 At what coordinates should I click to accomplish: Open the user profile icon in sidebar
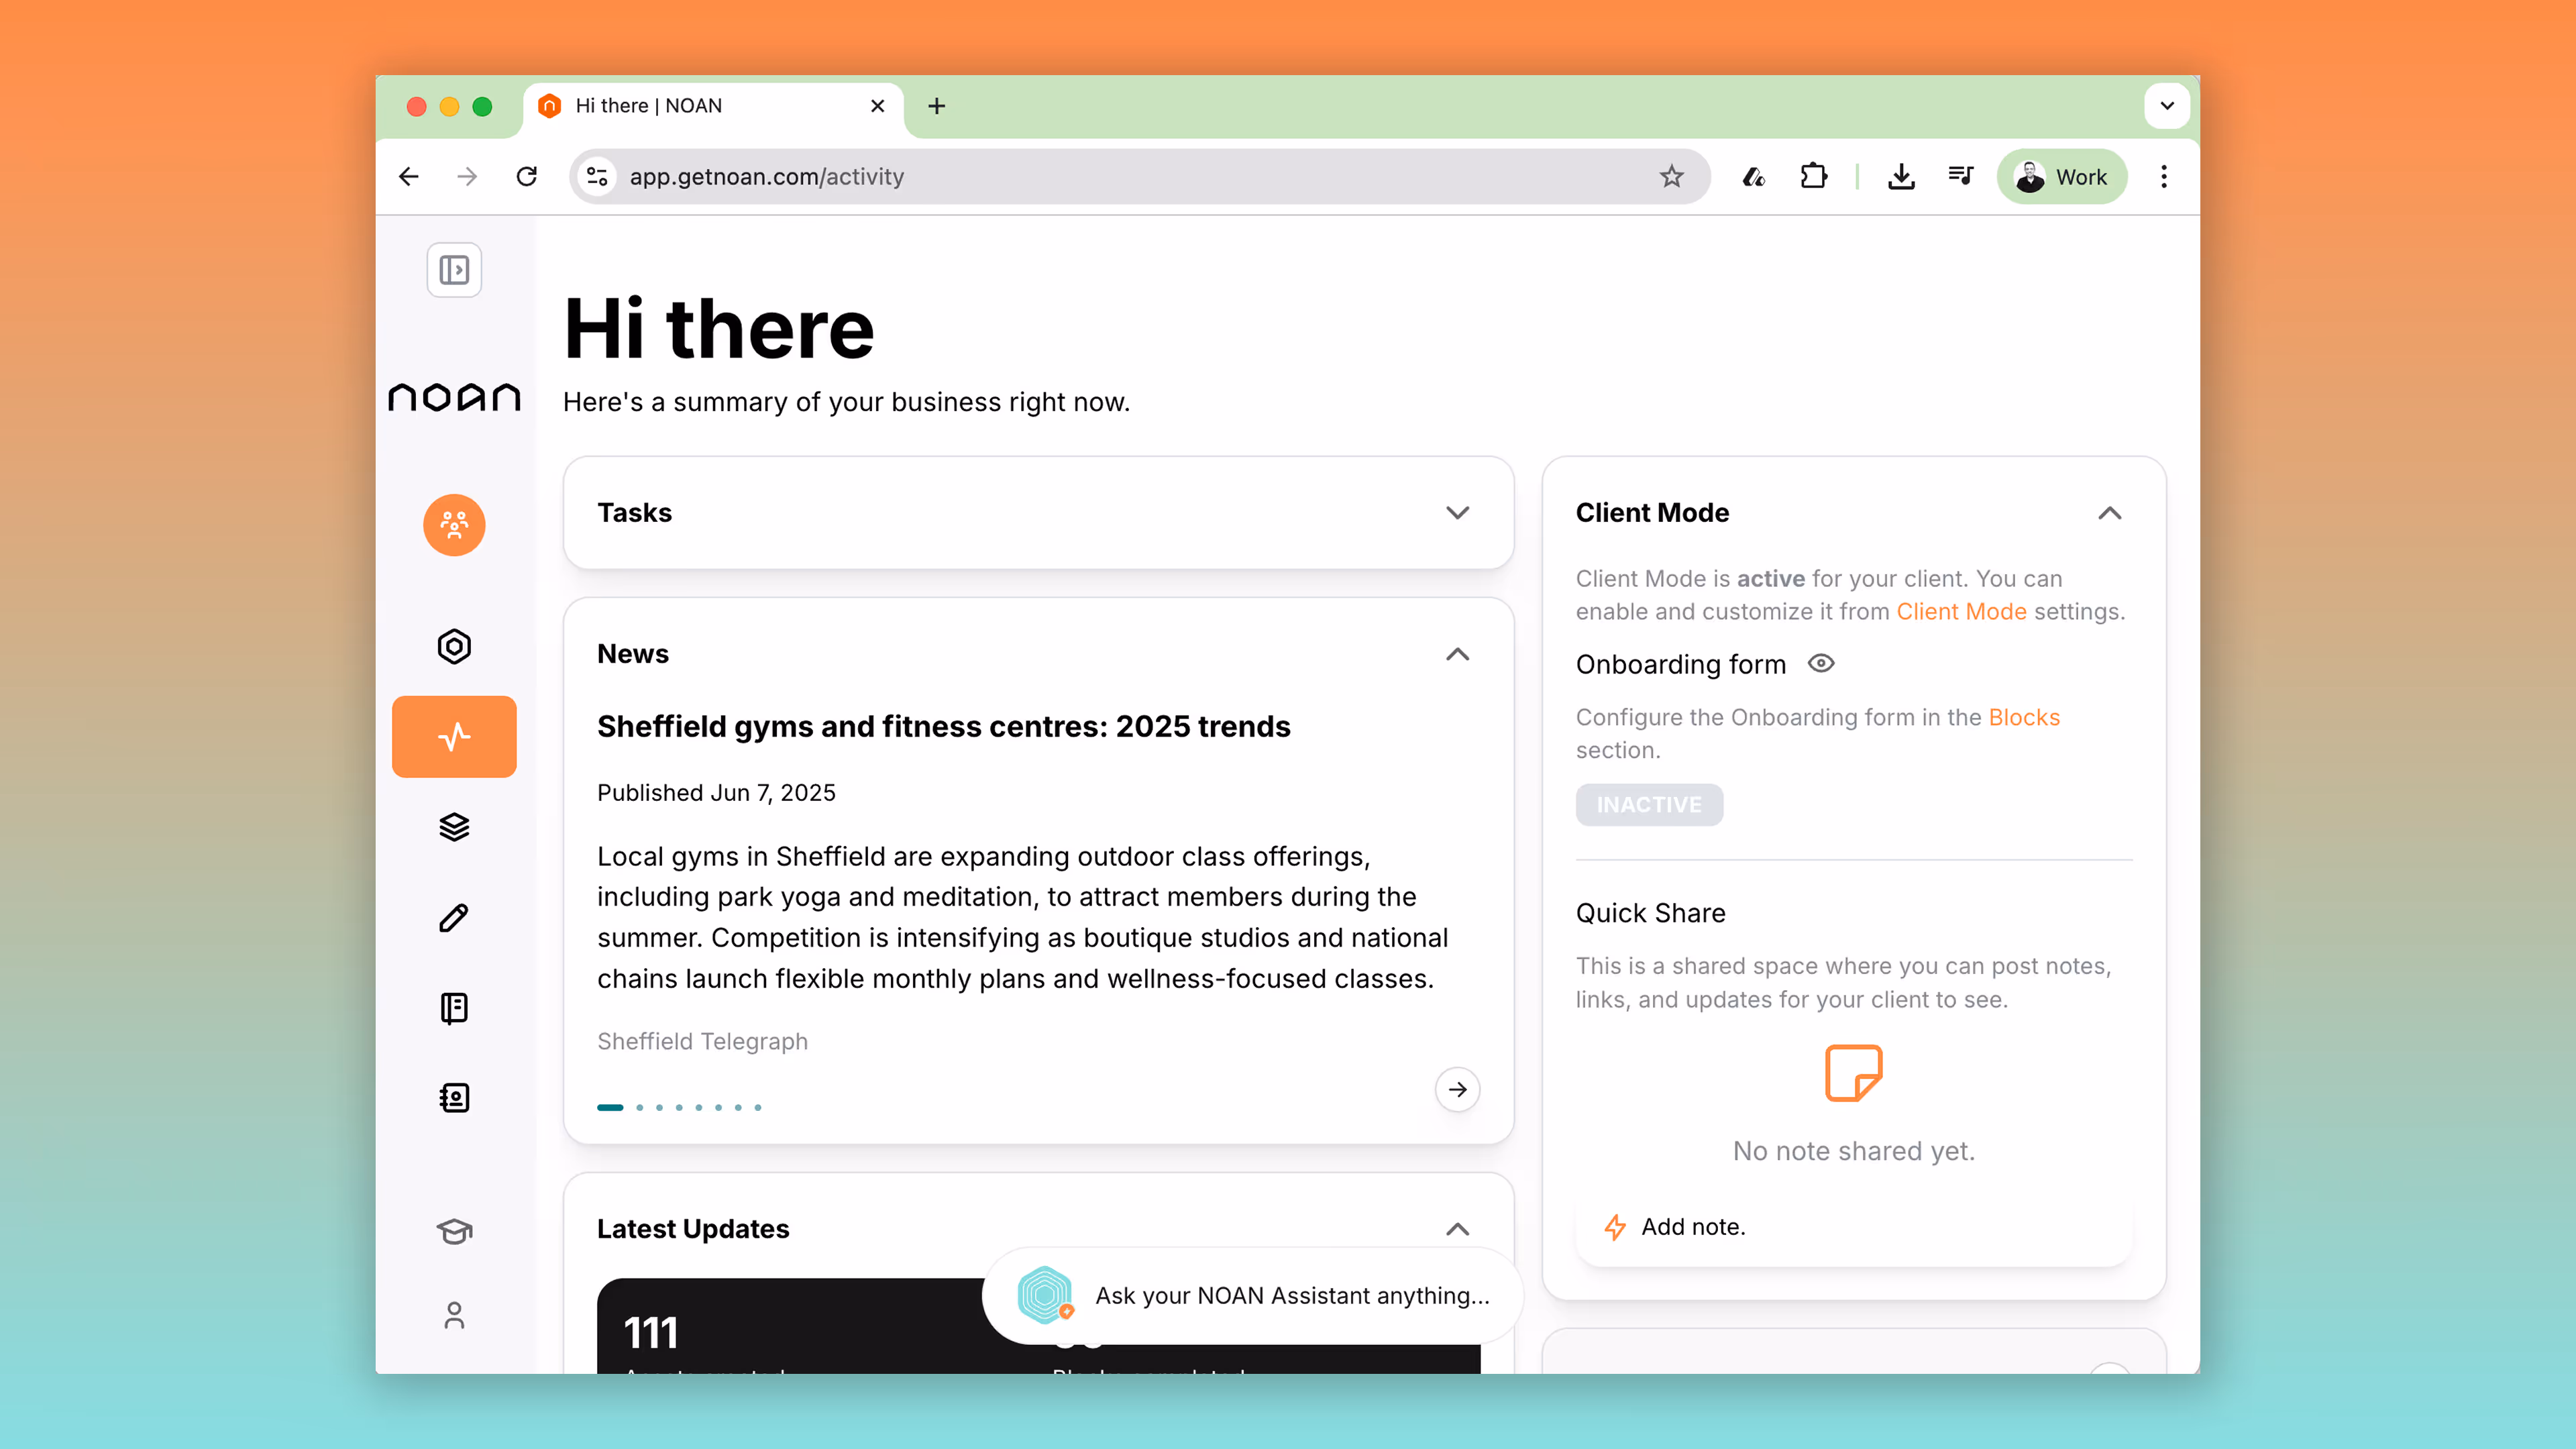[x=454, y=1315]
